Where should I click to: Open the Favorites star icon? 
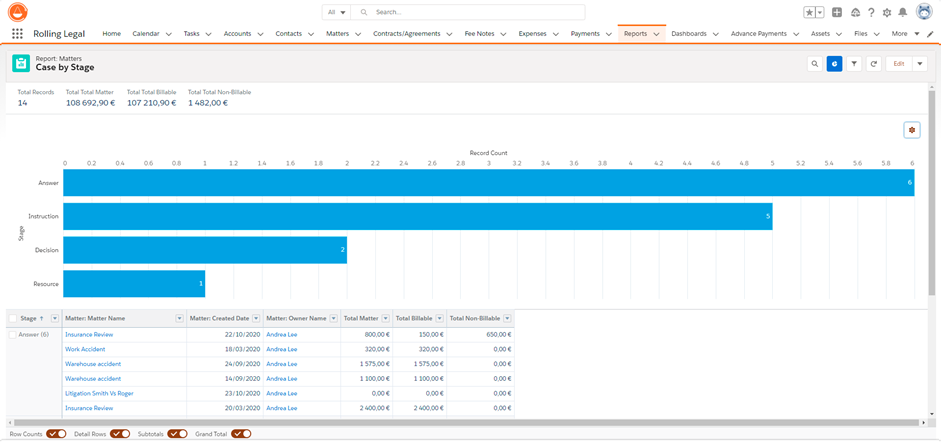[810, 12]
